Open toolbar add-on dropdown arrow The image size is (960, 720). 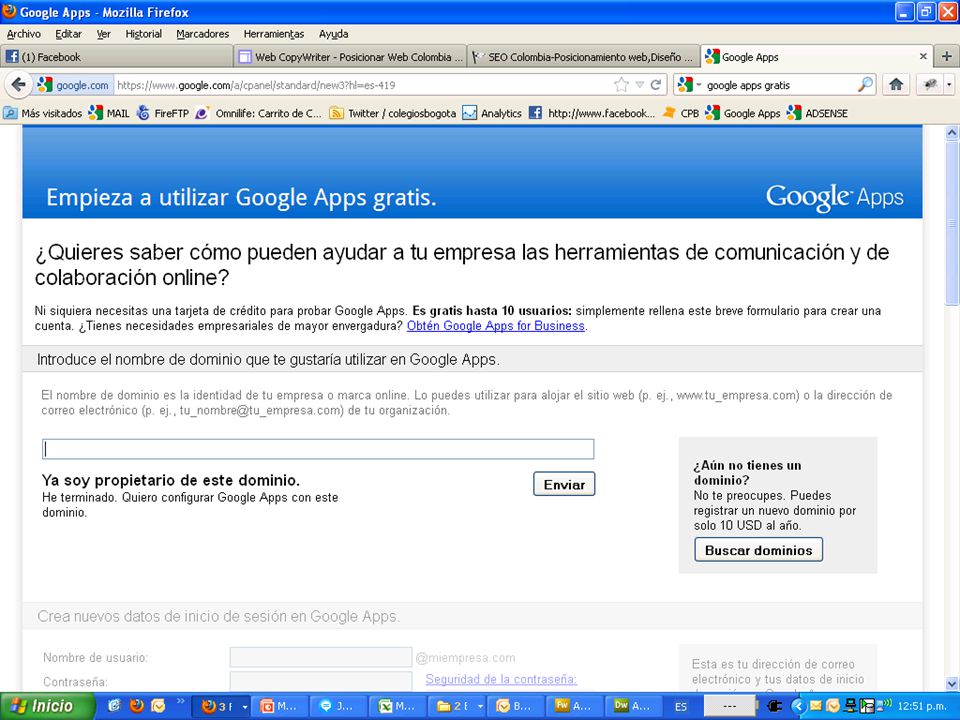click(949, 85)
